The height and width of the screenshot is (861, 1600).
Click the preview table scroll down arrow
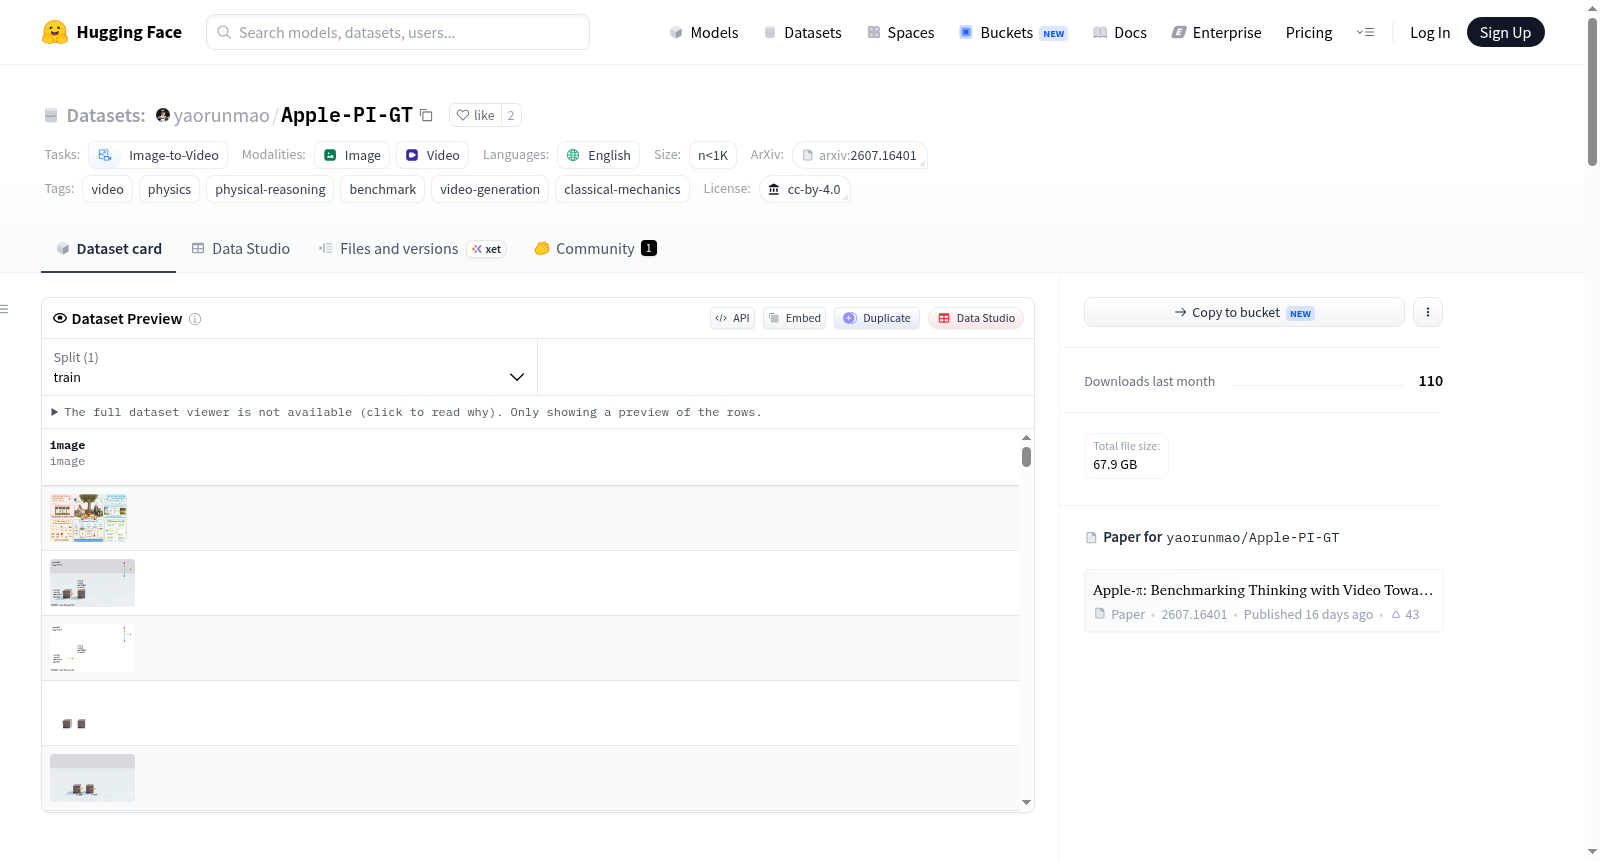pyautogui.click(x=1026, y=802)
